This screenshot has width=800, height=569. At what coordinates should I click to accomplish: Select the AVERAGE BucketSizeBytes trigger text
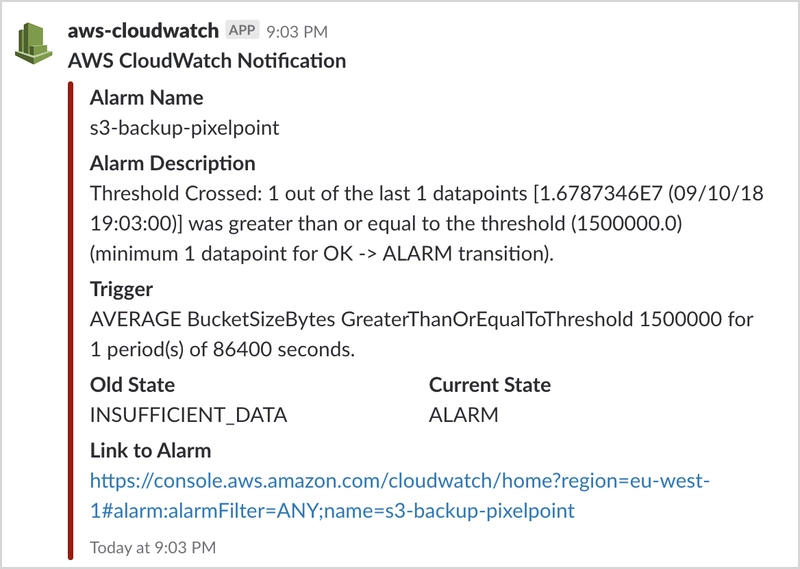coord(210,320)
